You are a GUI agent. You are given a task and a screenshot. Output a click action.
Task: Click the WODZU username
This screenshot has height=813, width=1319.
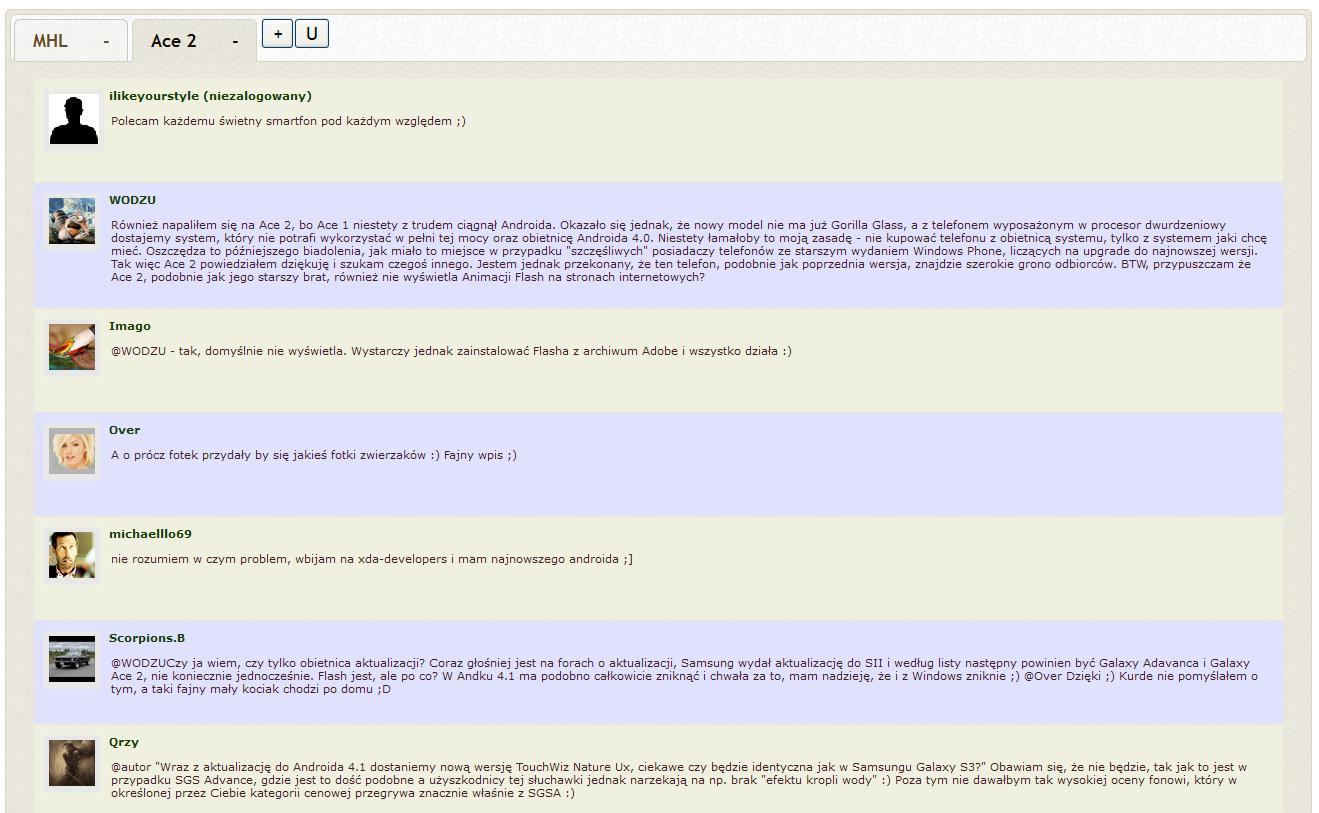132,200
